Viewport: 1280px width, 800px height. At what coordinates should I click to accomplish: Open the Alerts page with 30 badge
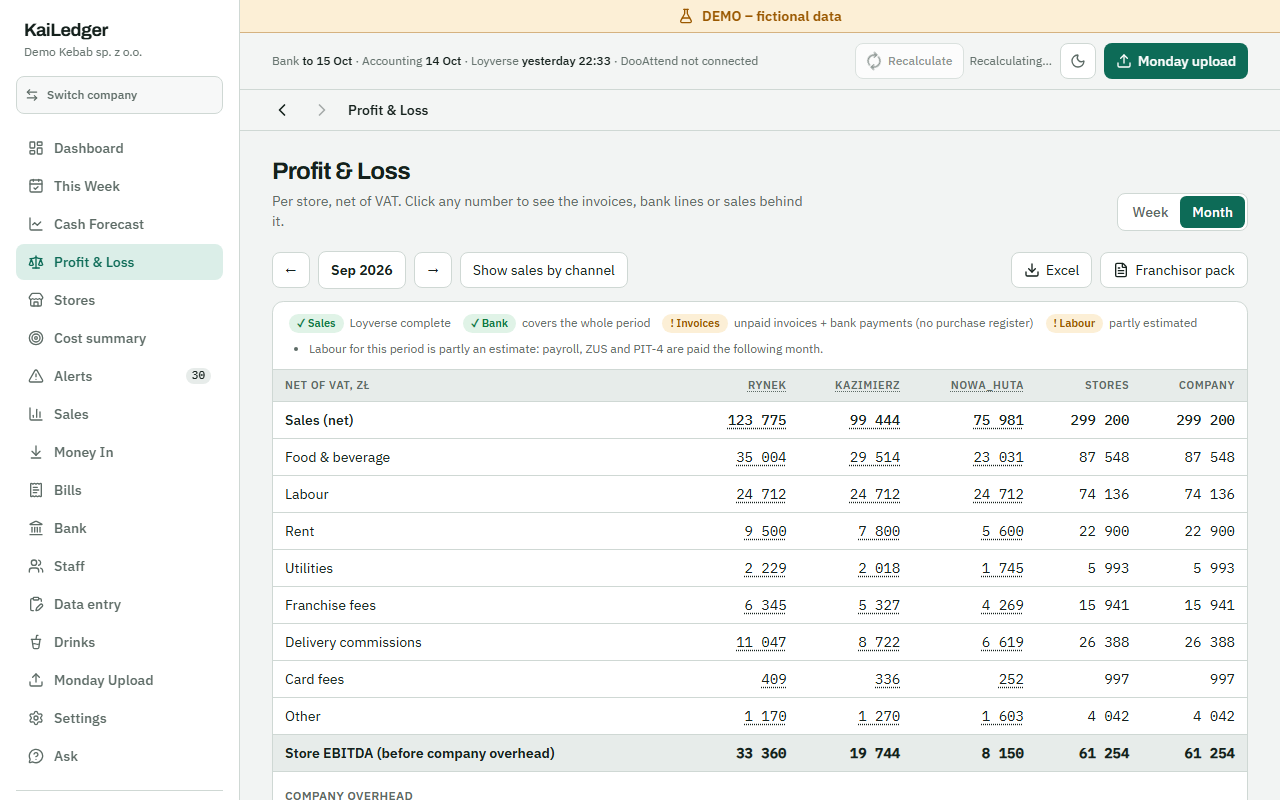point(119,376)
